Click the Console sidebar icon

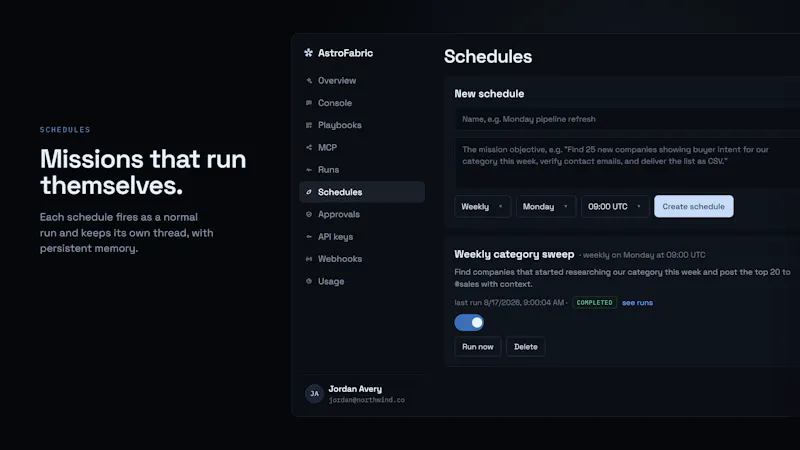pos(309,103)
